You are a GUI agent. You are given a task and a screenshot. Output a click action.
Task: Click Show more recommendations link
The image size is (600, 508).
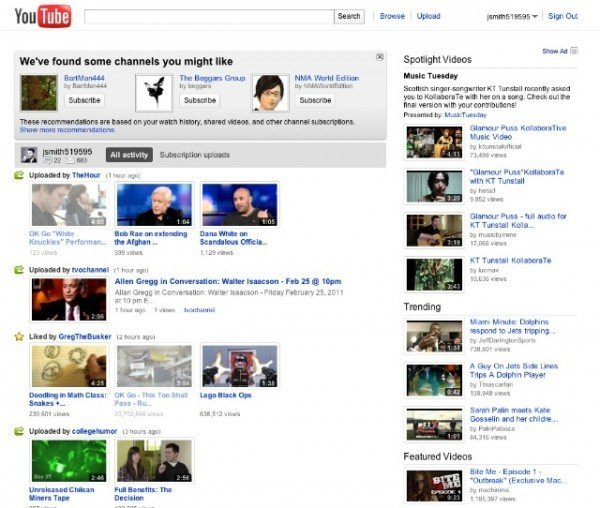click(x=67, y=130)
